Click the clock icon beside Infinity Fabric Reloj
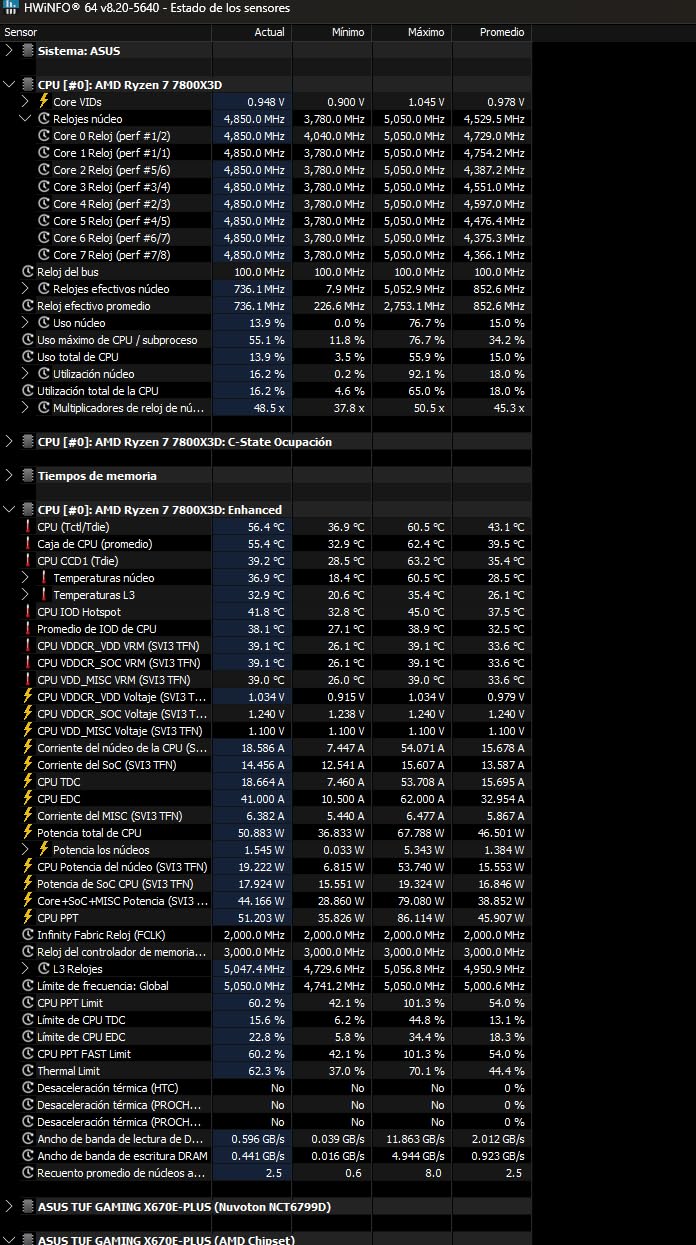 point(28,934)
